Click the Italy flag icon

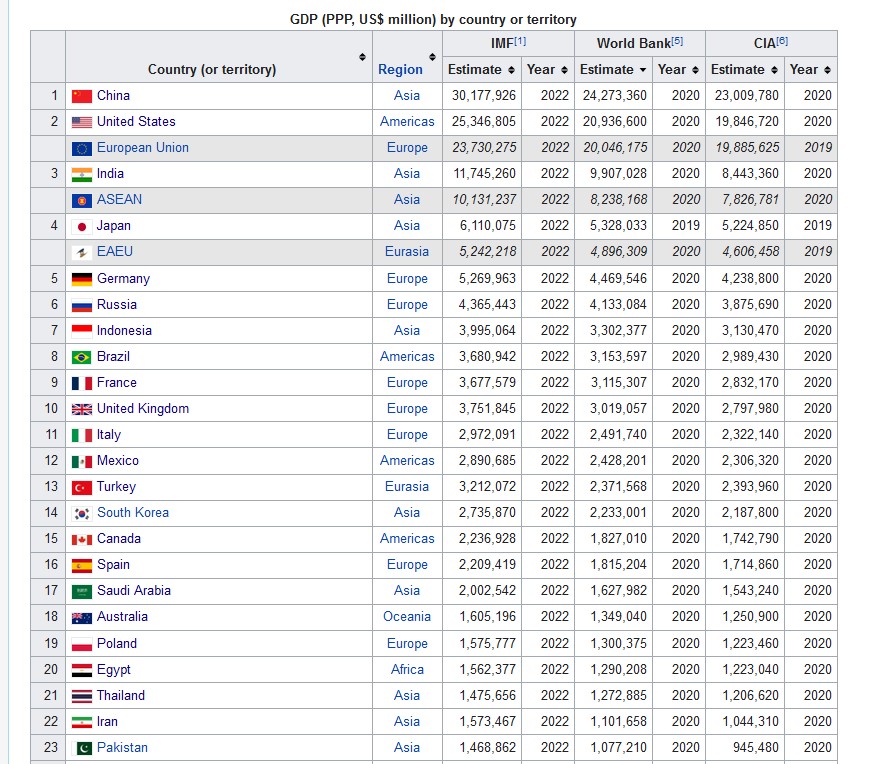(81, 435)
